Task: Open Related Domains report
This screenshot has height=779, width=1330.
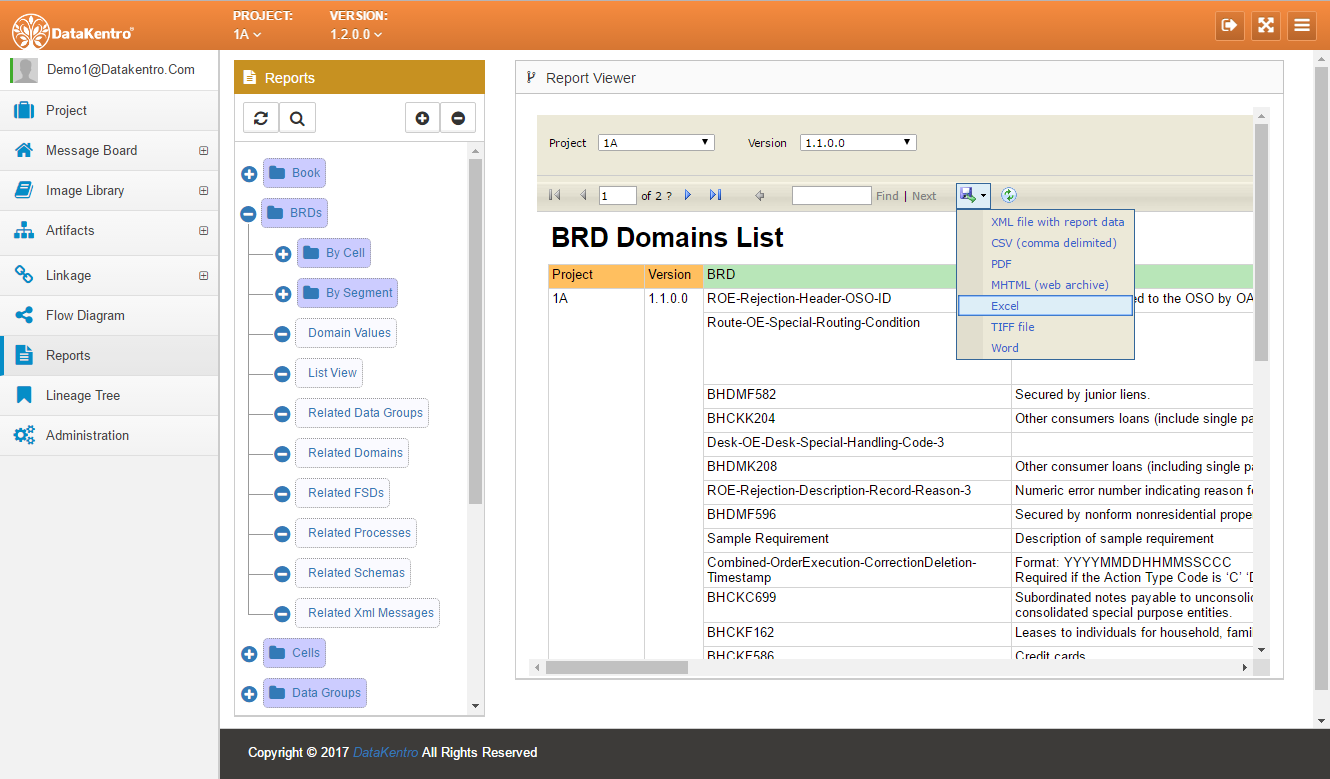Action: [352, 453]
